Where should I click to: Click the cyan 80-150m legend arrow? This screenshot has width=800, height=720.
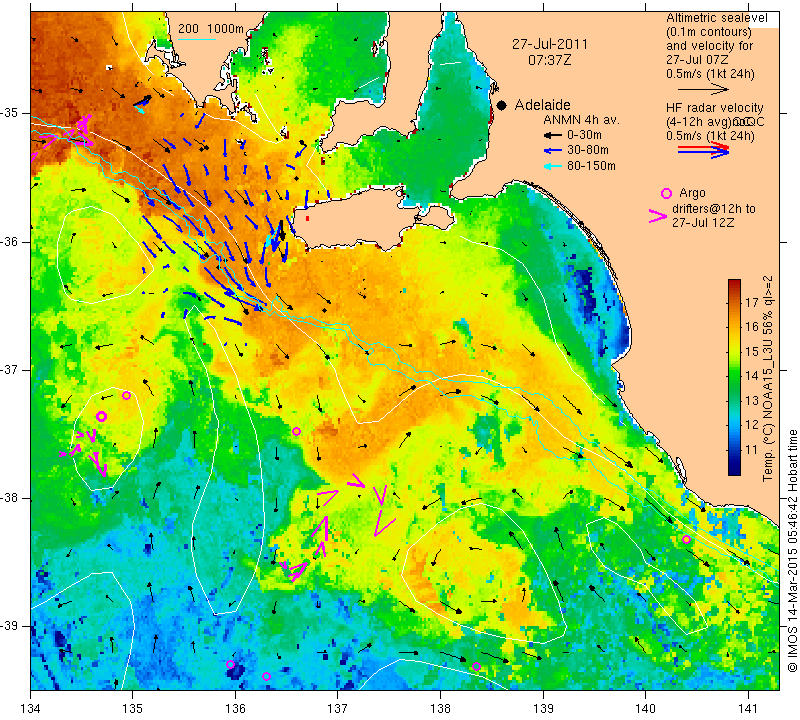click(552, 166)
